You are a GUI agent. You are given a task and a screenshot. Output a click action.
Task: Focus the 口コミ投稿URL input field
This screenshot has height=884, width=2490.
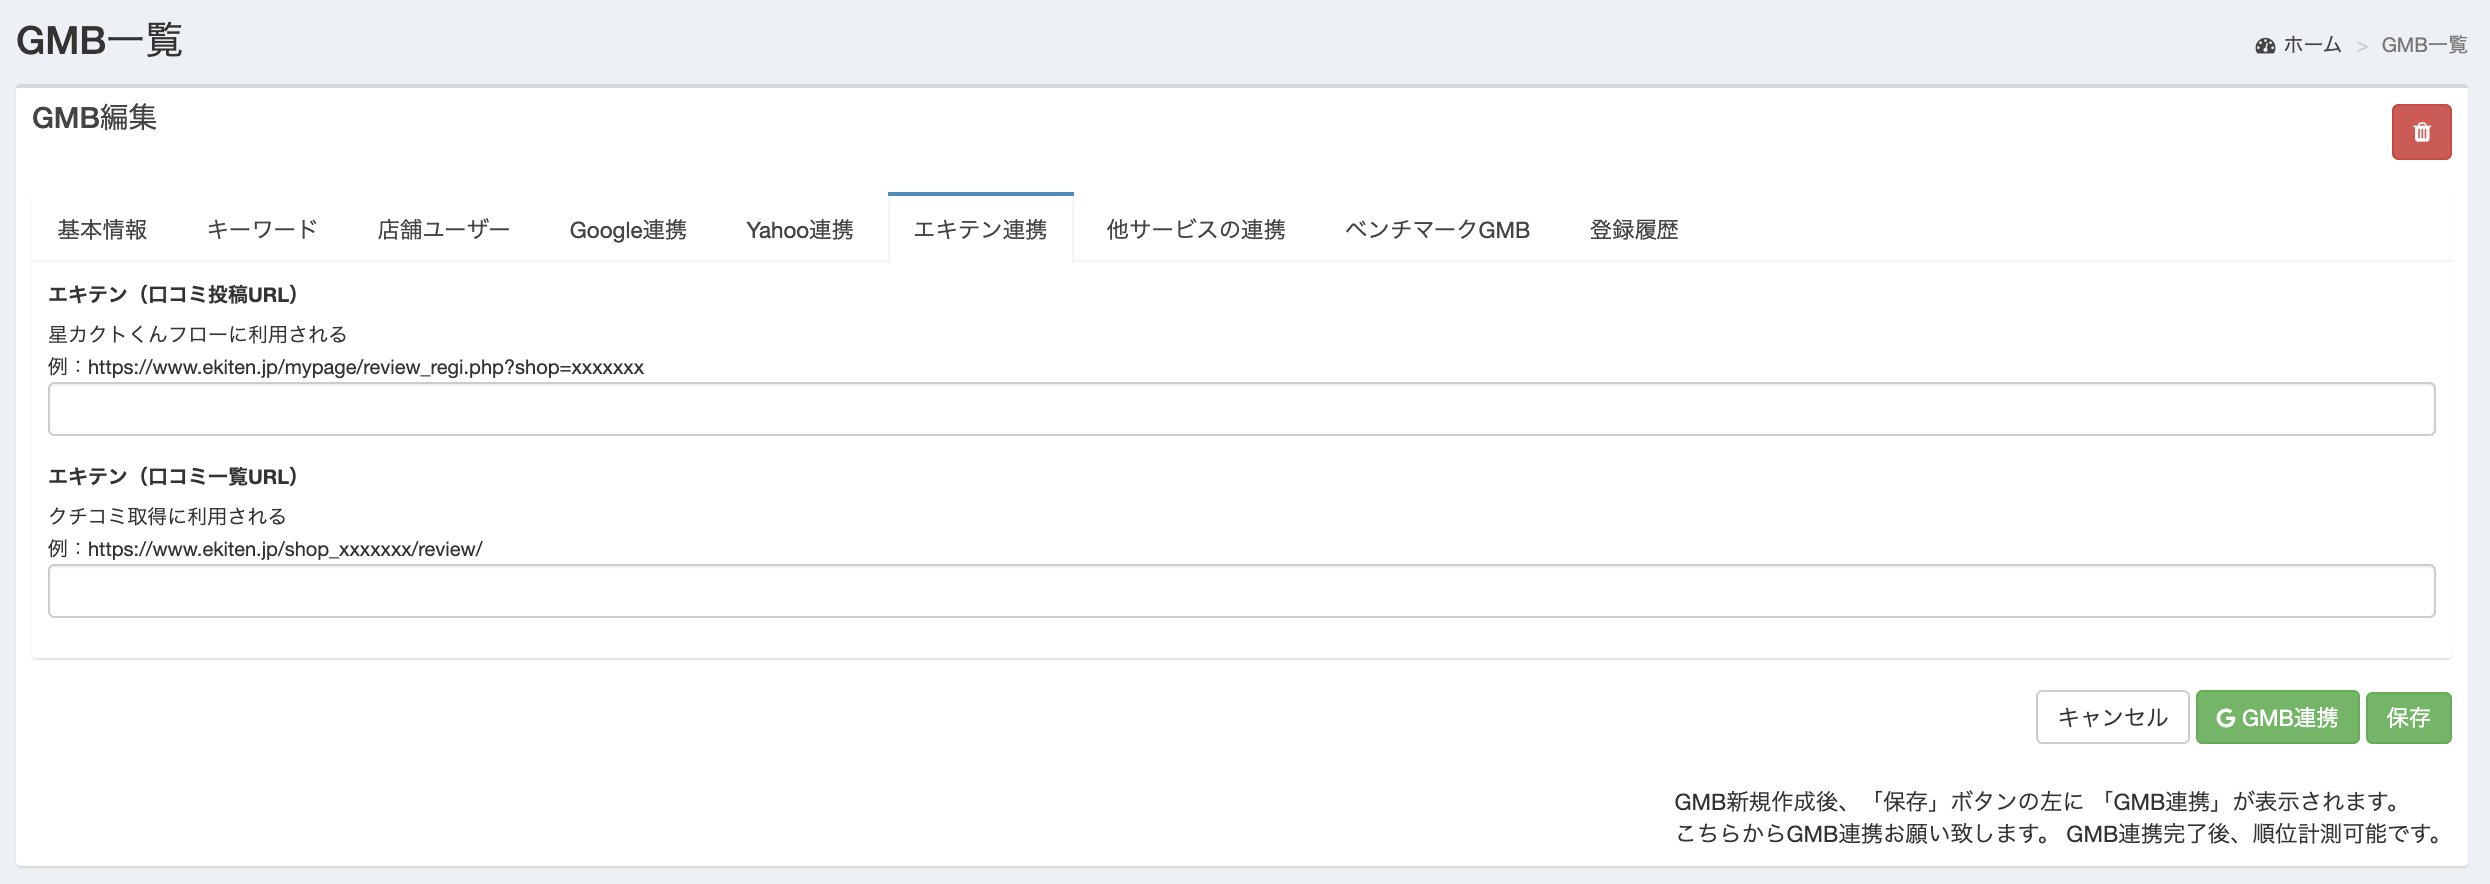(1241, 409)
